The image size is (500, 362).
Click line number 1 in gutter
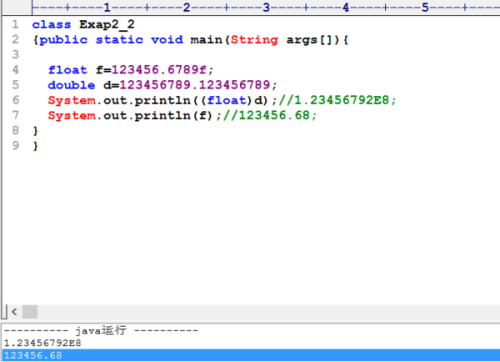(15, 24)
